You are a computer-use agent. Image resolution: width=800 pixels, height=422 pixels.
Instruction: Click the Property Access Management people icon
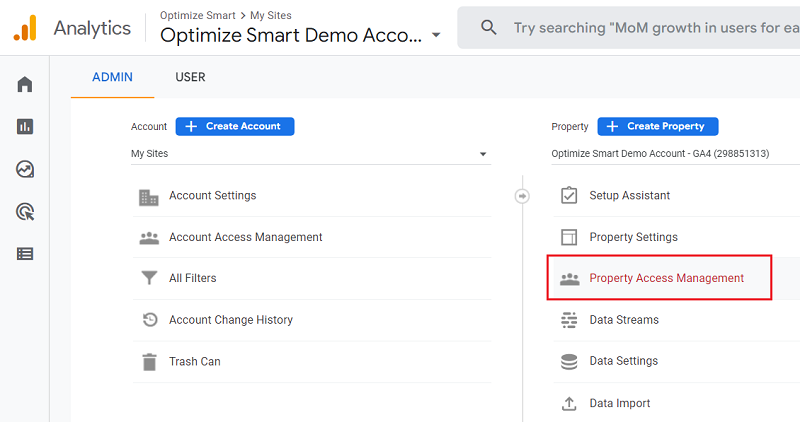569,279
